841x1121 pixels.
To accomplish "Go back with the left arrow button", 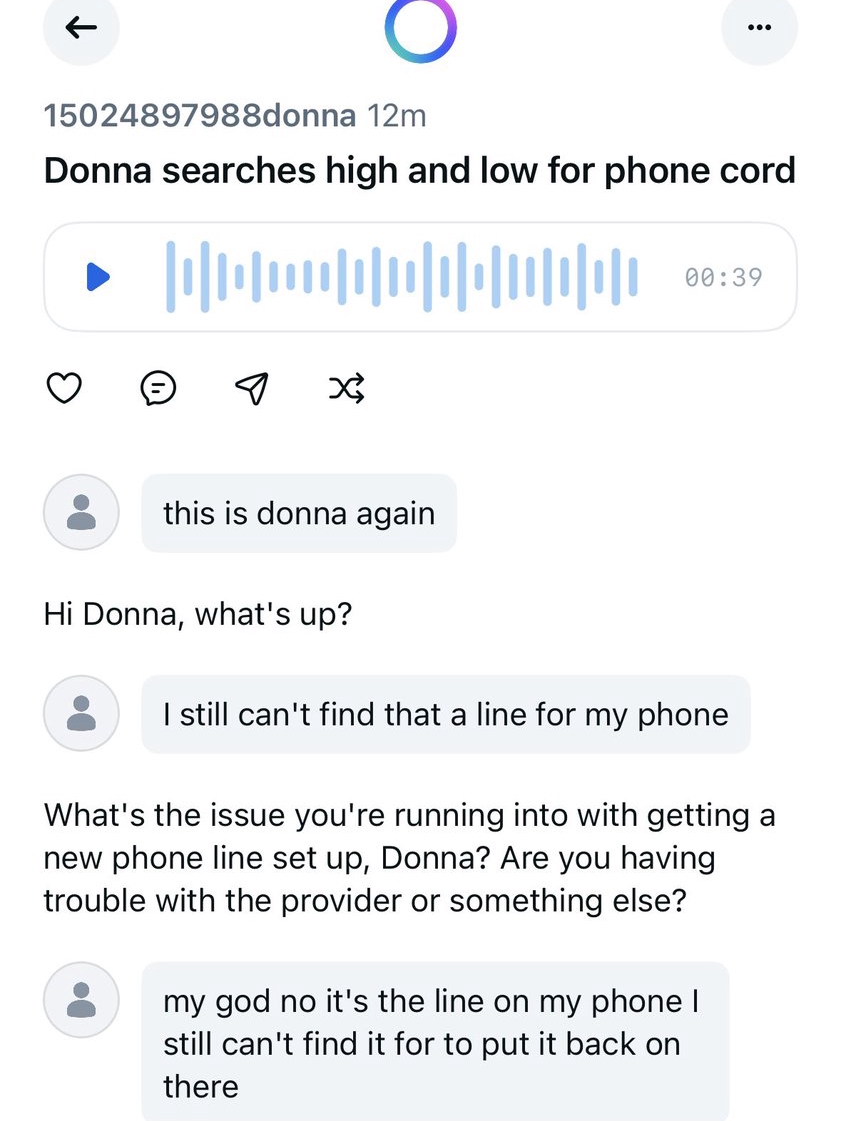I will (x=81, y=27).
